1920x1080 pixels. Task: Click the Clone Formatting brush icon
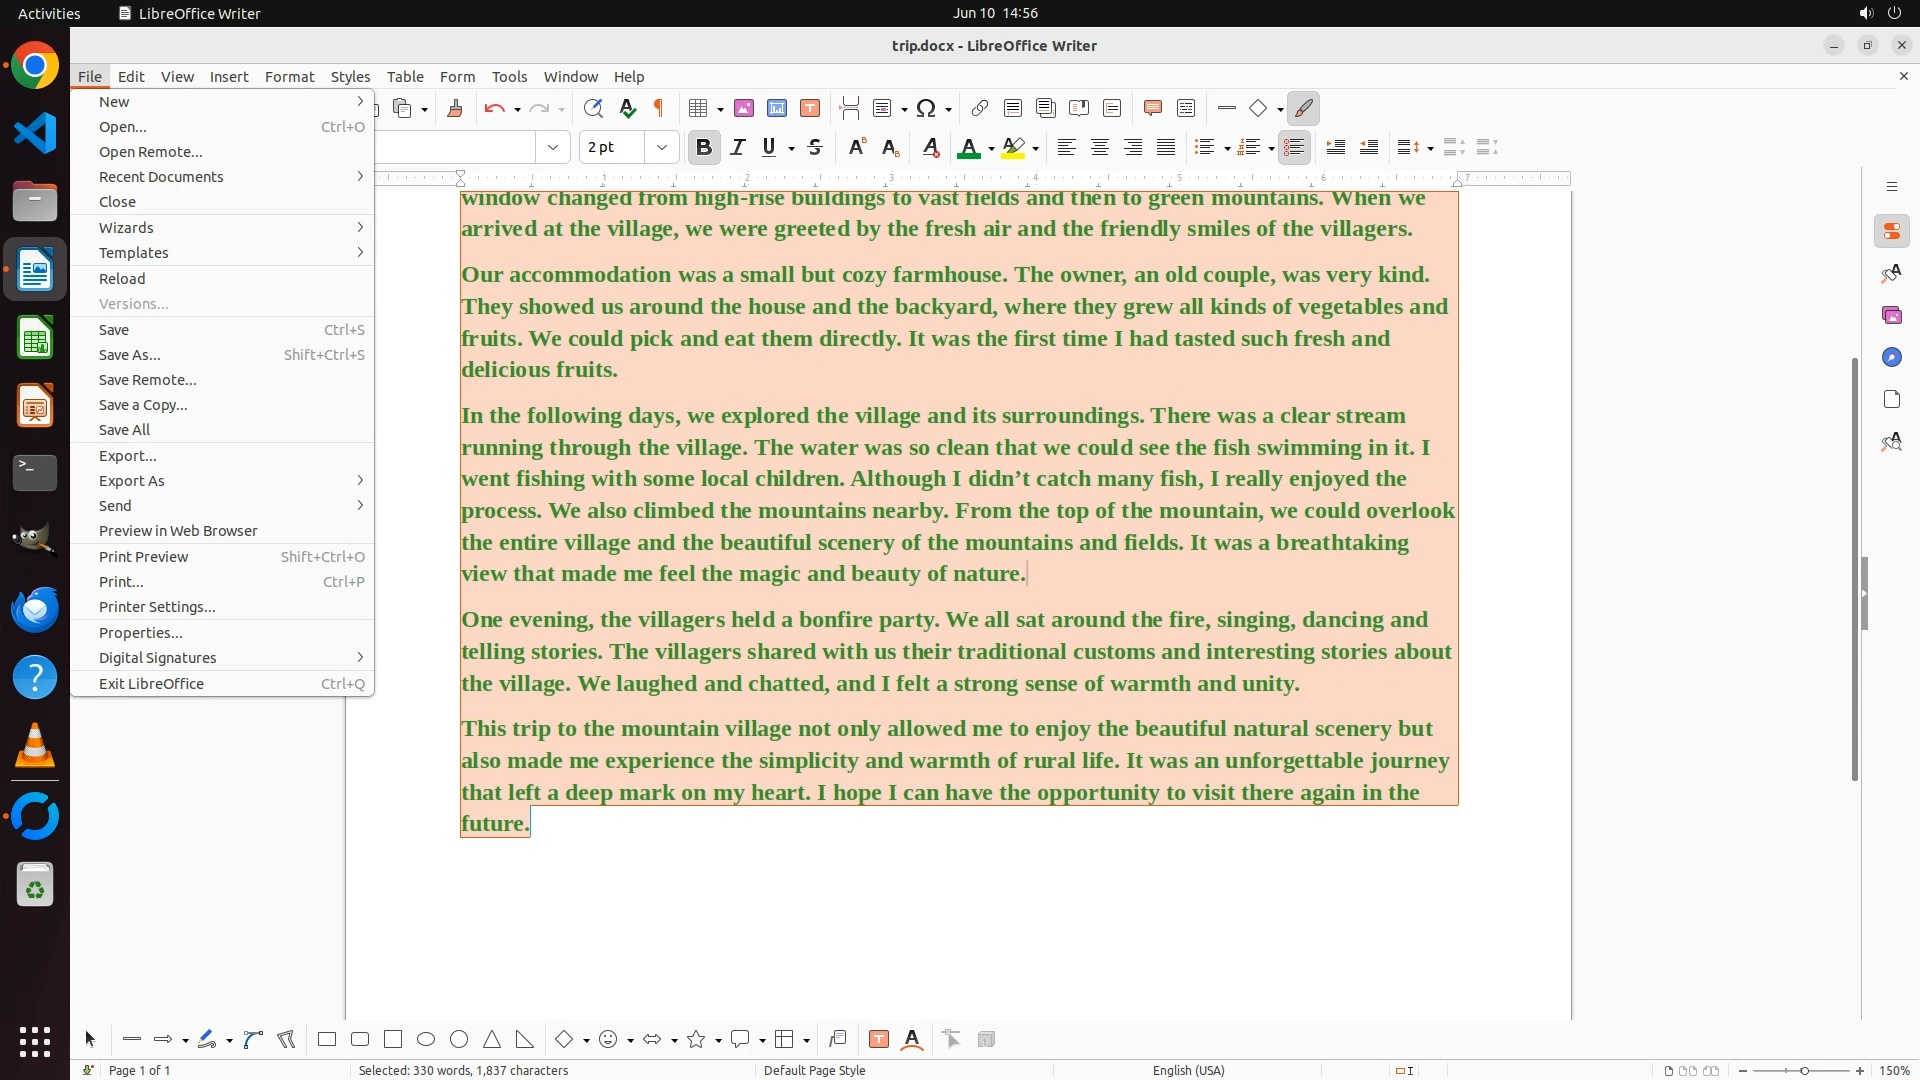[455, 109]
